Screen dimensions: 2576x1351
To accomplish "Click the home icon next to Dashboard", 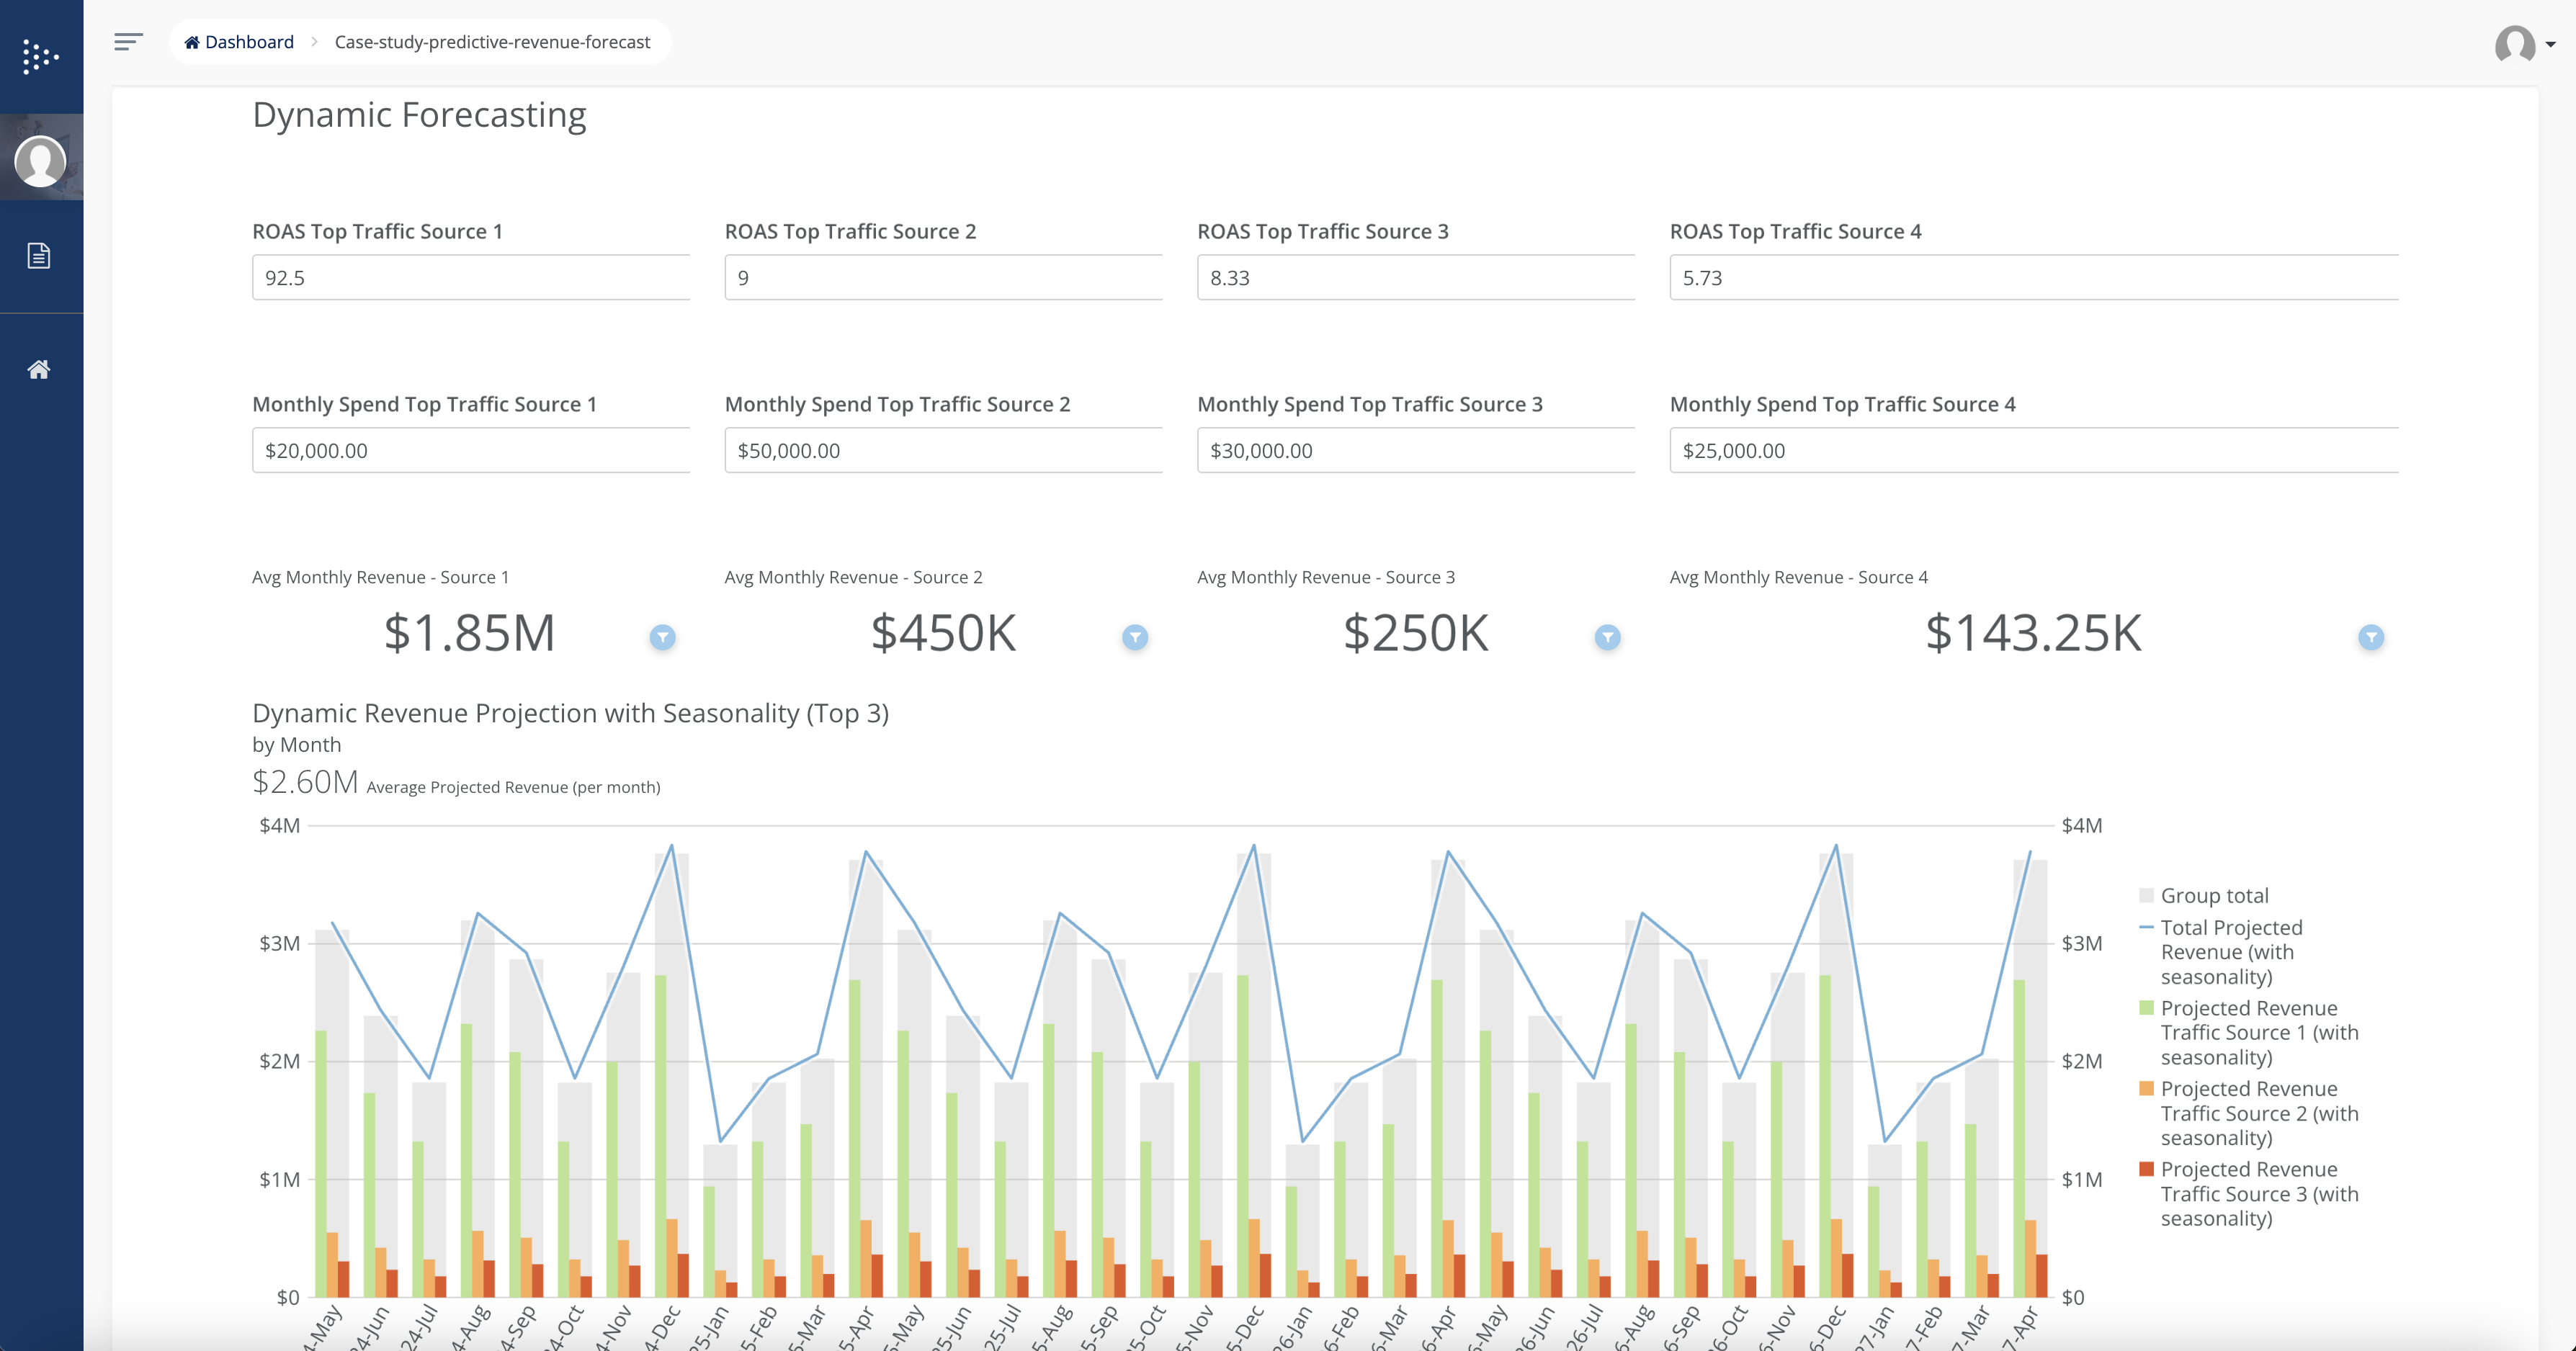I will (x=192, y=42).
